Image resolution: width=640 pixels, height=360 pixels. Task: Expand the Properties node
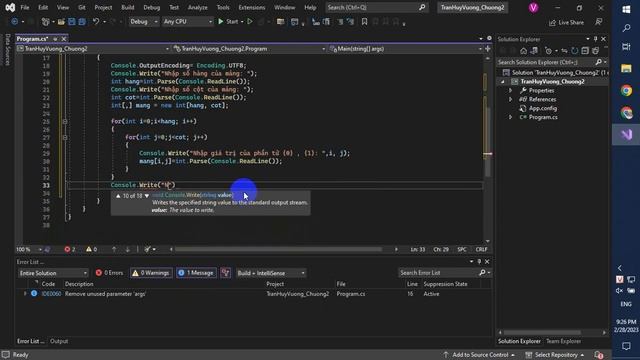click(510, 90)
